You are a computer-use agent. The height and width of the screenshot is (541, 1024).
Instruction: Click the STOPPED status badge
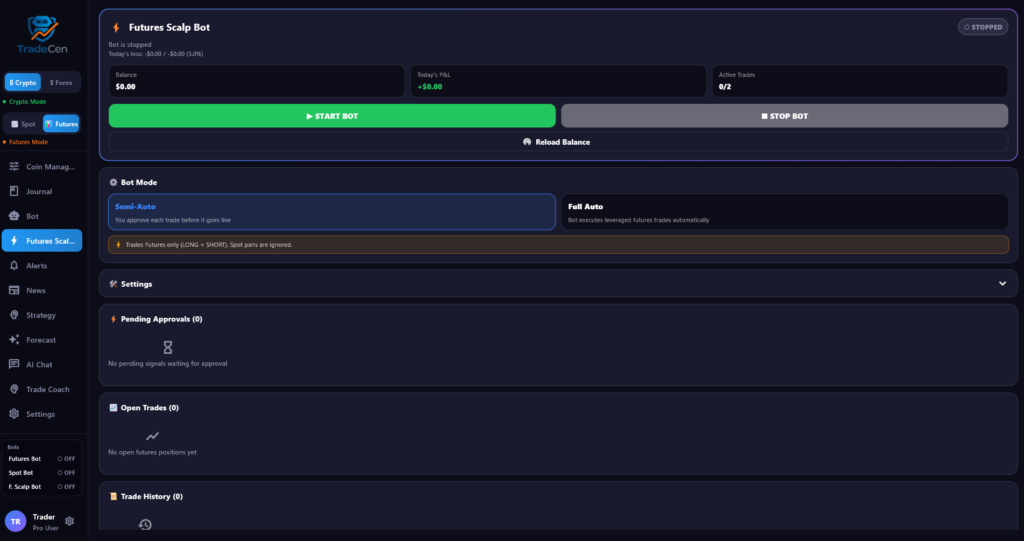pyautogui.click(x=983, y=27)
